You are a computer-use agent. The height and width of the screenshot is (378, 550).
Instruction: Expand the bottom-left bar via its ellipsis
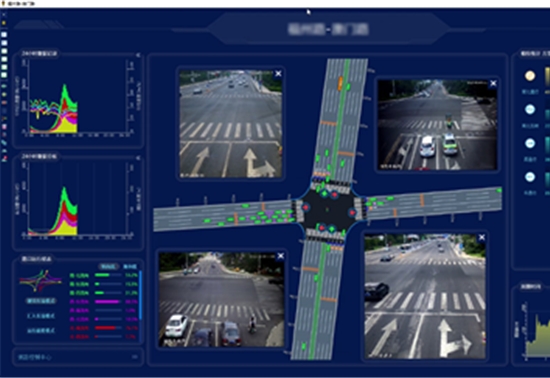135,357
